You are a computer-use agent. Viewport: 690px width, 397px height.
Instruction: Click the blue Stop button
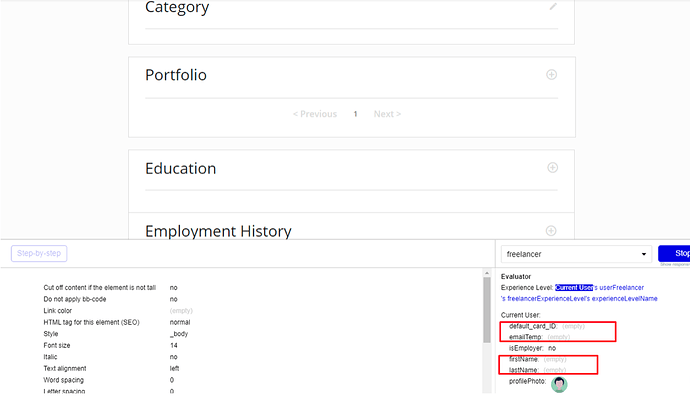click(674, 254)
